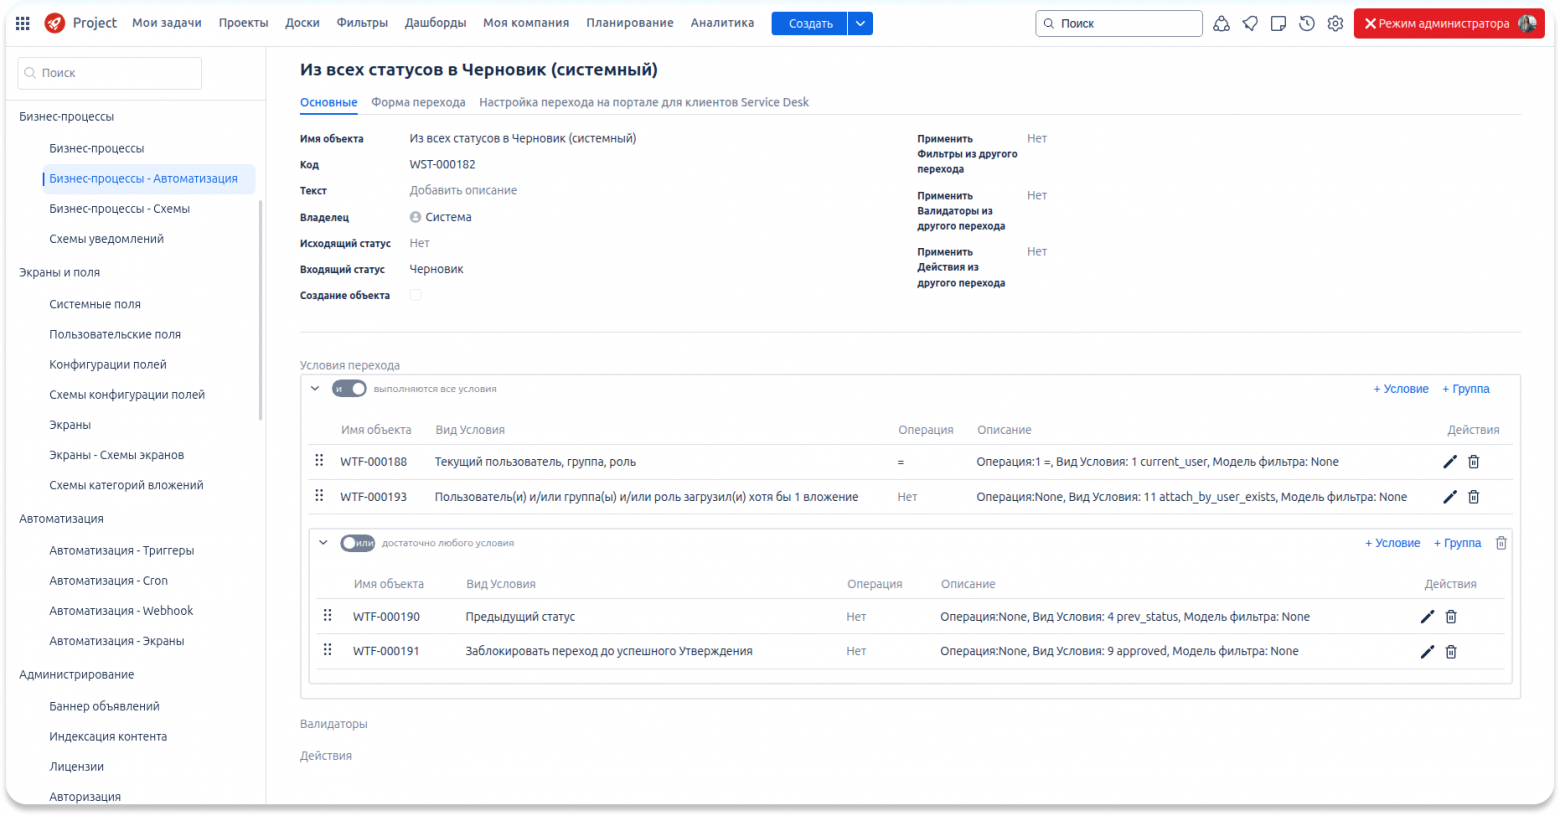Open the Создать dropdown arrow

860,23
